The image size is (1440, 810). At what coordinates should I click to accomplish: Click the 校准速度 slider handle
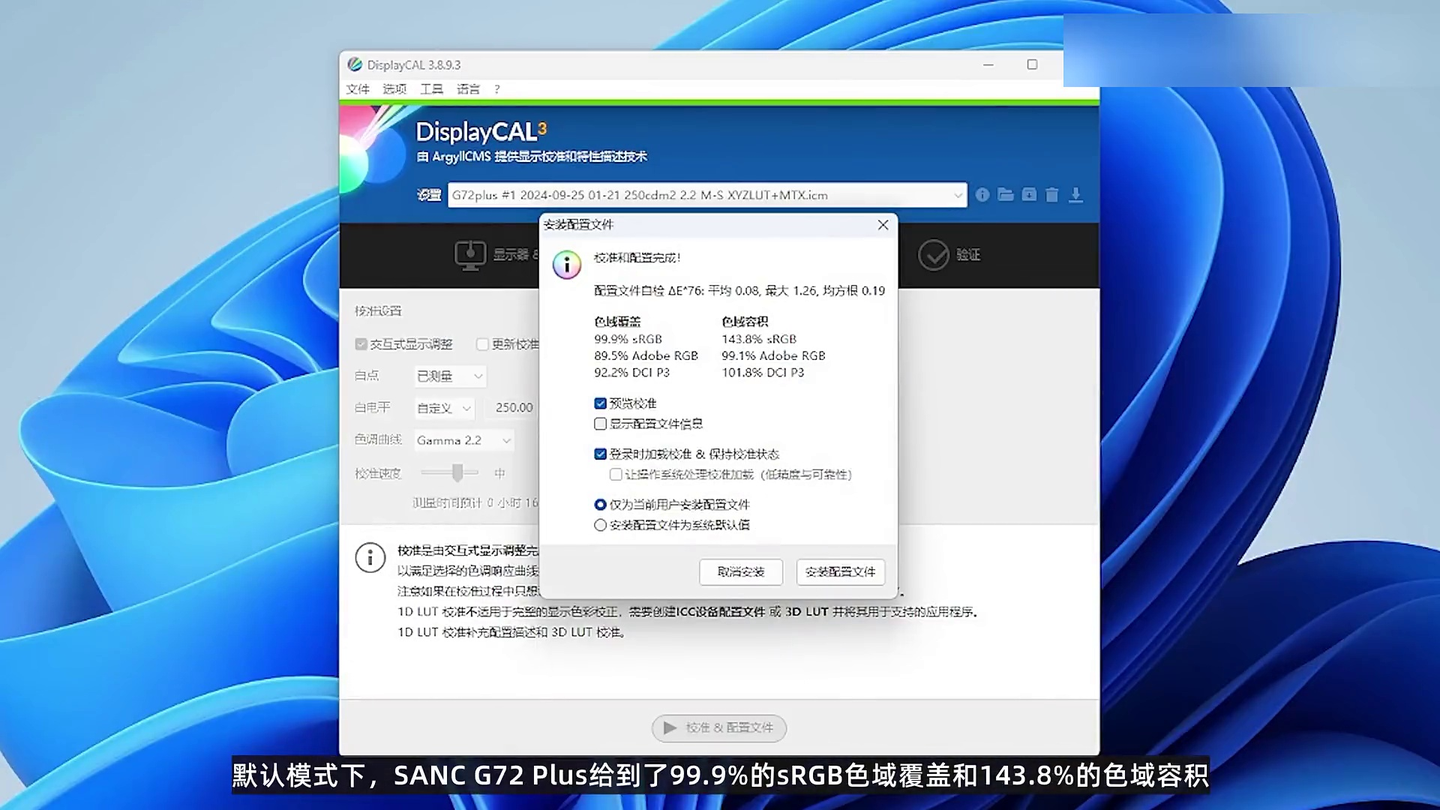pos(457,472)
